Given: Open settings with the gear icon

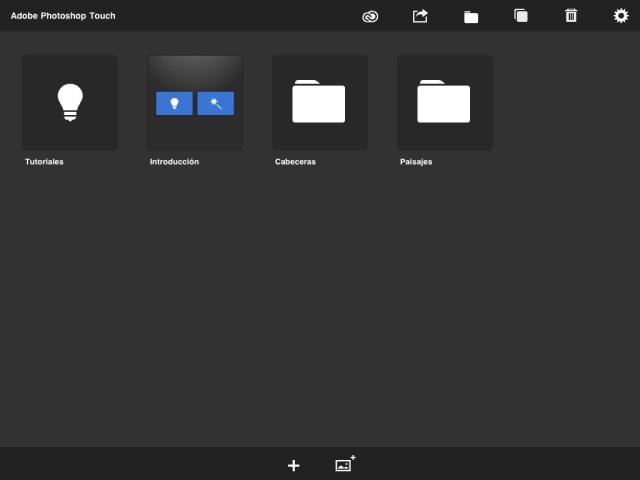Looking at the screenshot, I should [621, 16].
